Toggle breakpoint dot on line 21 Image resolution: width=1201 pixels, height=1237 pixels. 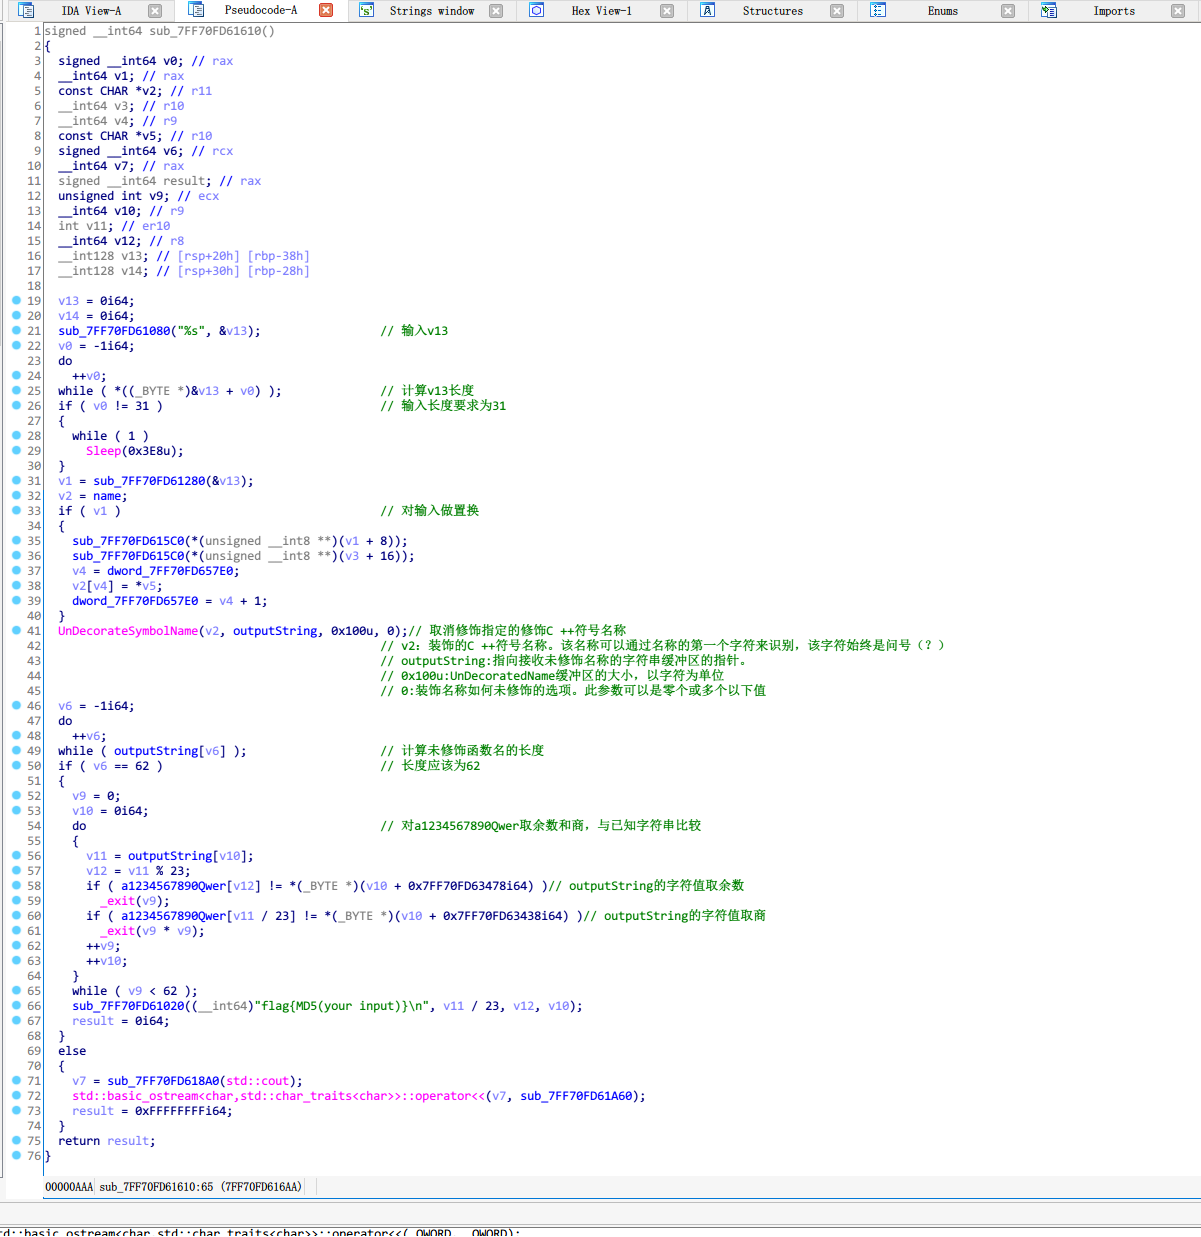tap(16, 330)
